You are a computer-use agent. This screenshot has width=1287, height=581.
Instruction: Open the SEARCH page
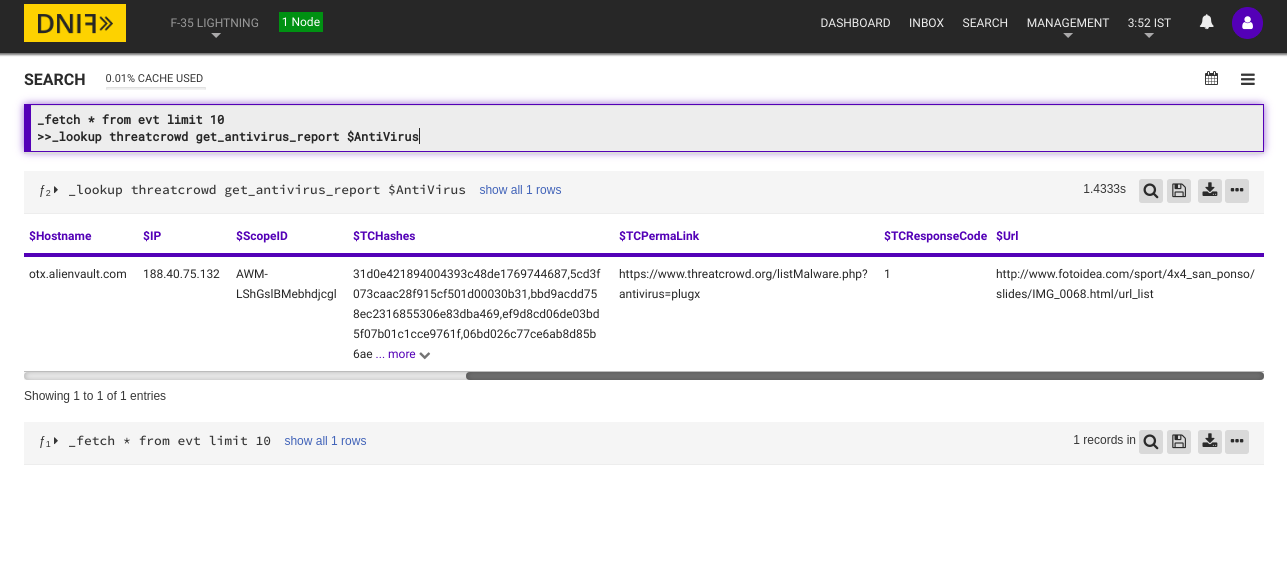pos(985,23)
